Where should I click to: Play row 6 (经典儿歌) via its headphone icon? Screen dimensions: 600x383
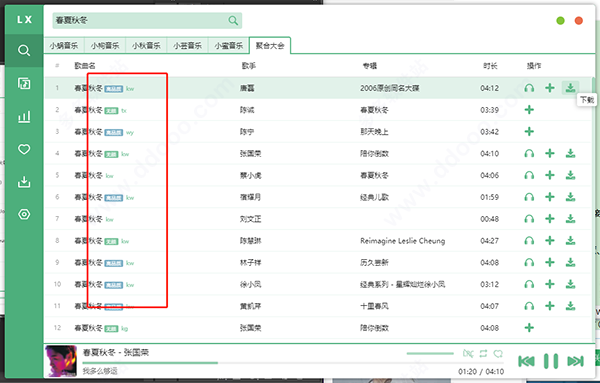(529, 197)
